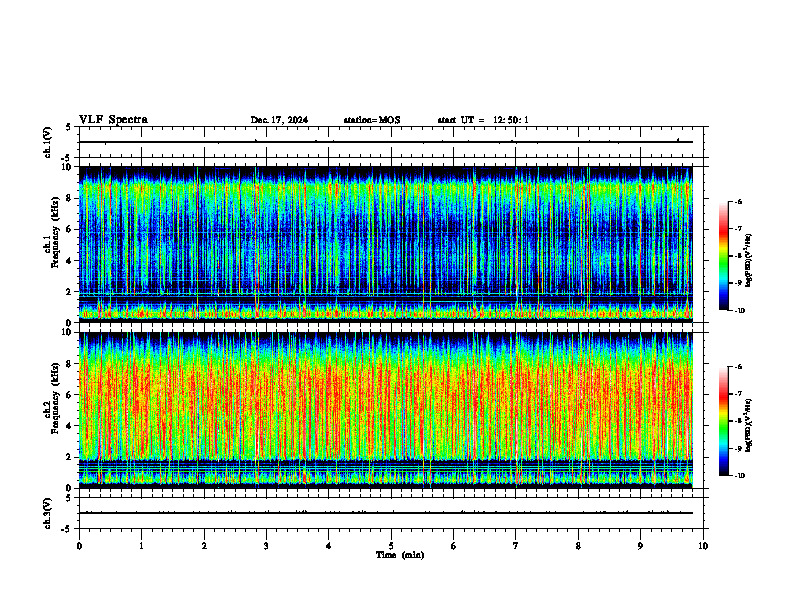Click the ch.2 frequency axis '6' tick label
The image size is (792, 612).
[x=69, y=395]
